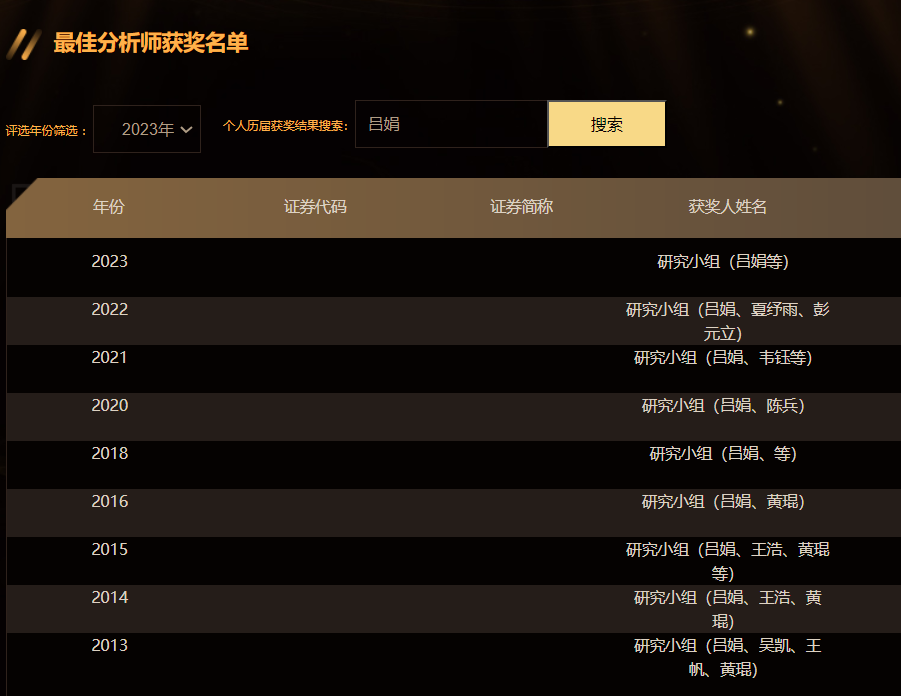Click 研究小组（吕娟、等） entry
Viewport: 901px width, 696px height.
pyautogui.click(x=723, y=453)
